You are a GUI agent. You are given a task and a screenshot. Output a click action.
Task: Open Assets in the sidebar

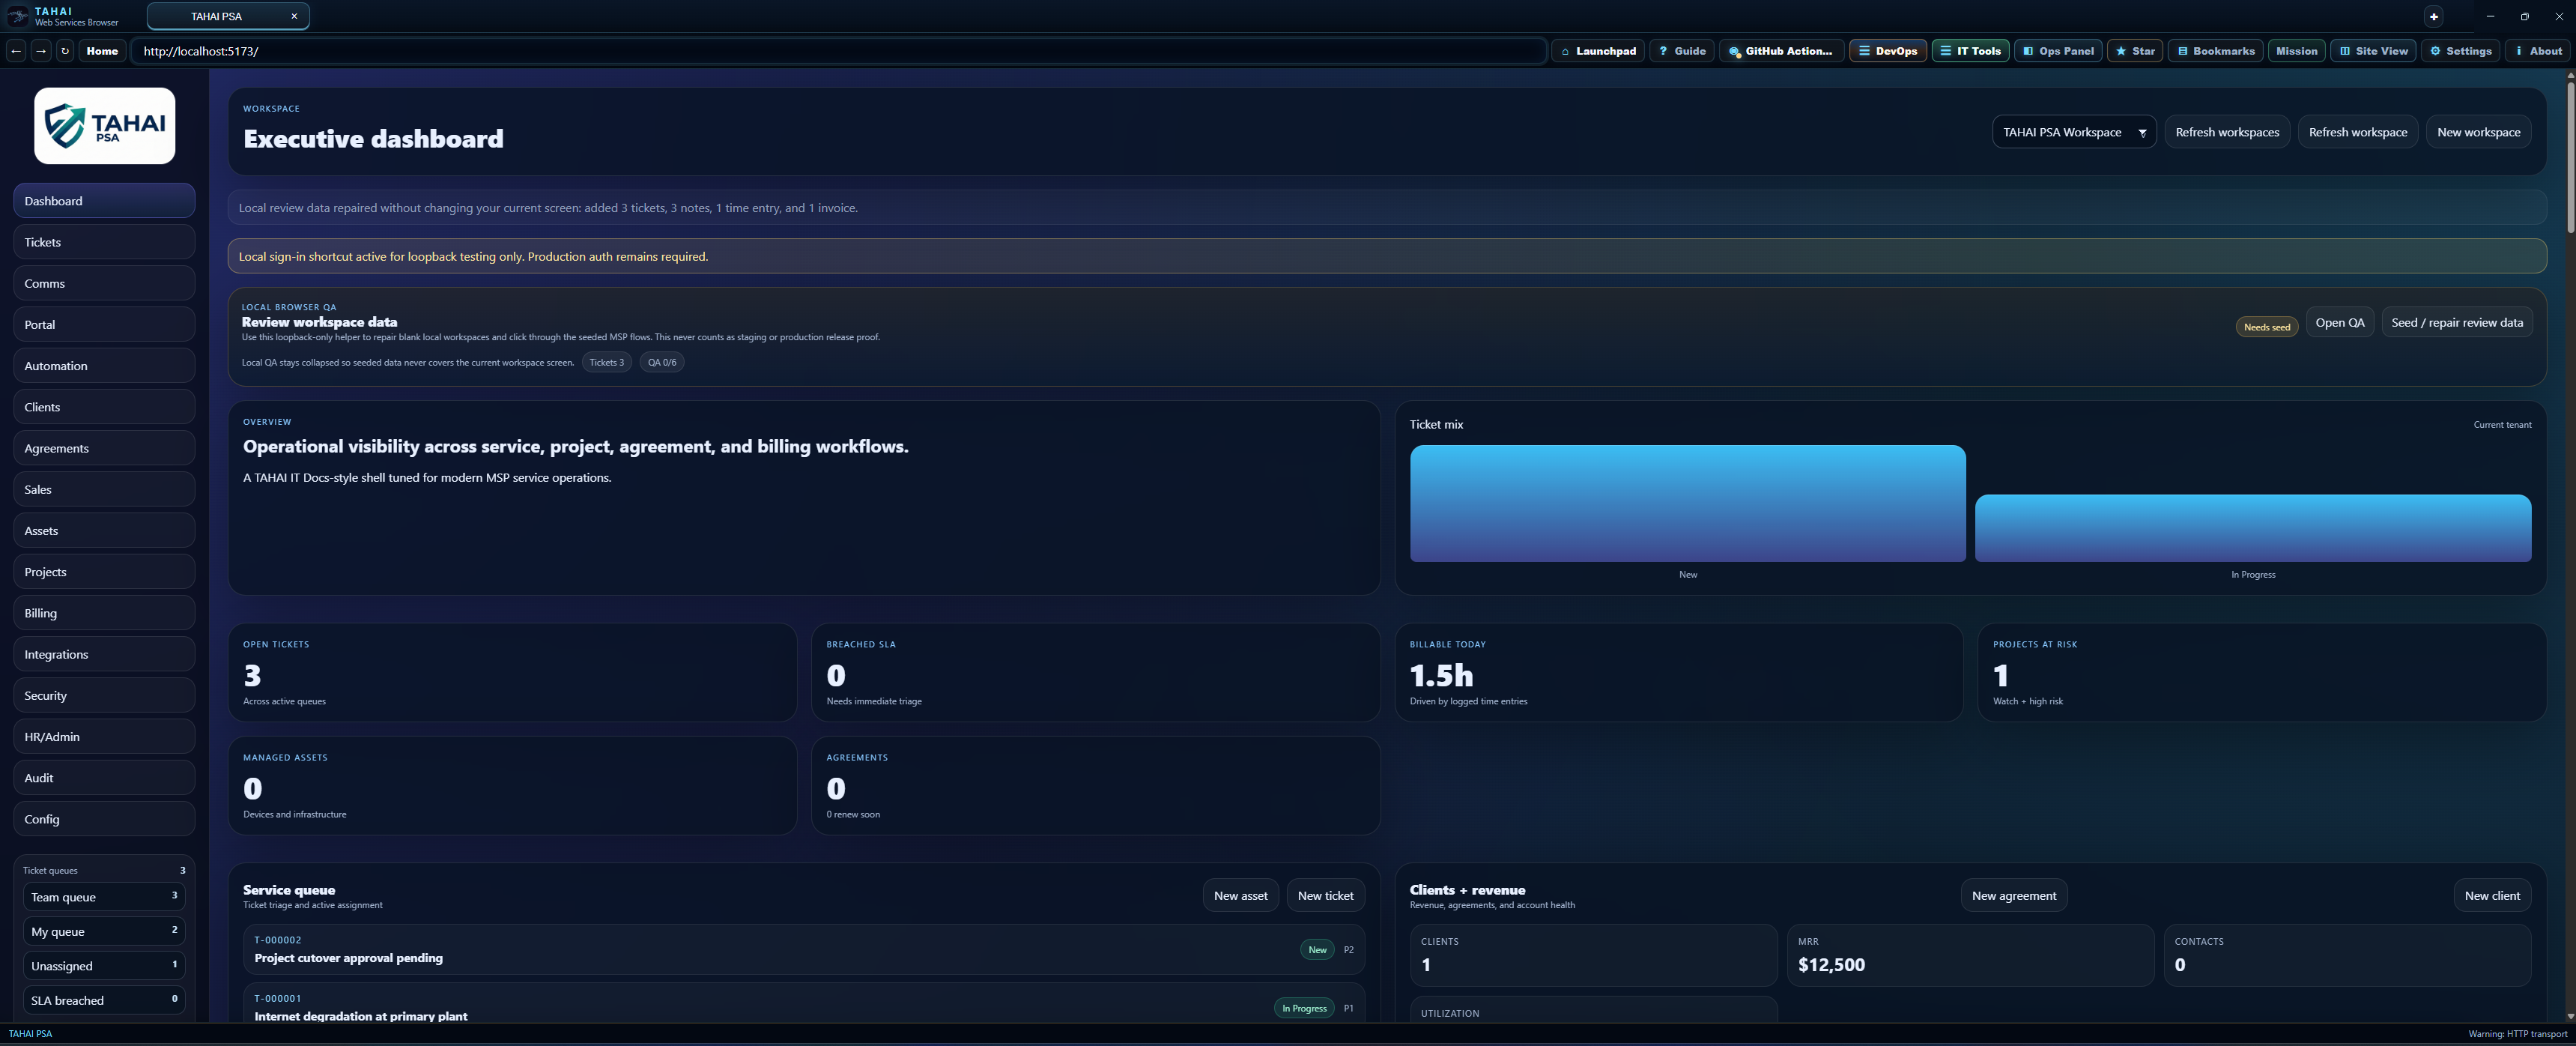pos(104,530)
